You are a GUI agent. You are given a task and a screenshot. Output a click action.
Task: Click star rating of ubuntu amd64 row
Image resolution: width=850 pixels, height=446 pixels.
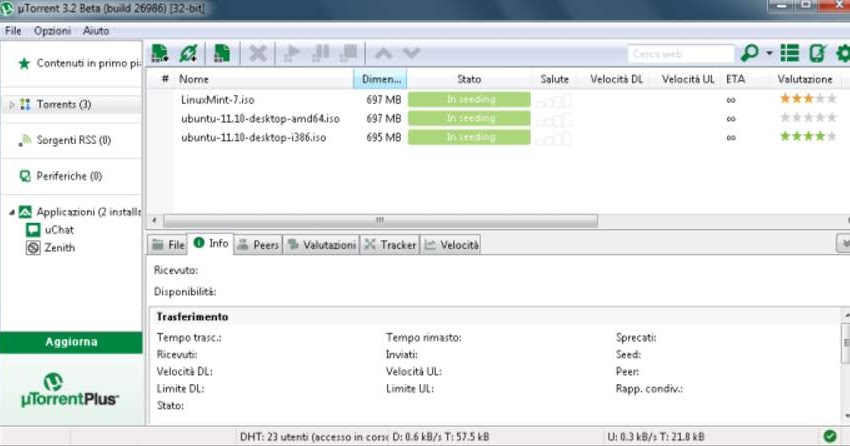[x=808, y=118]
